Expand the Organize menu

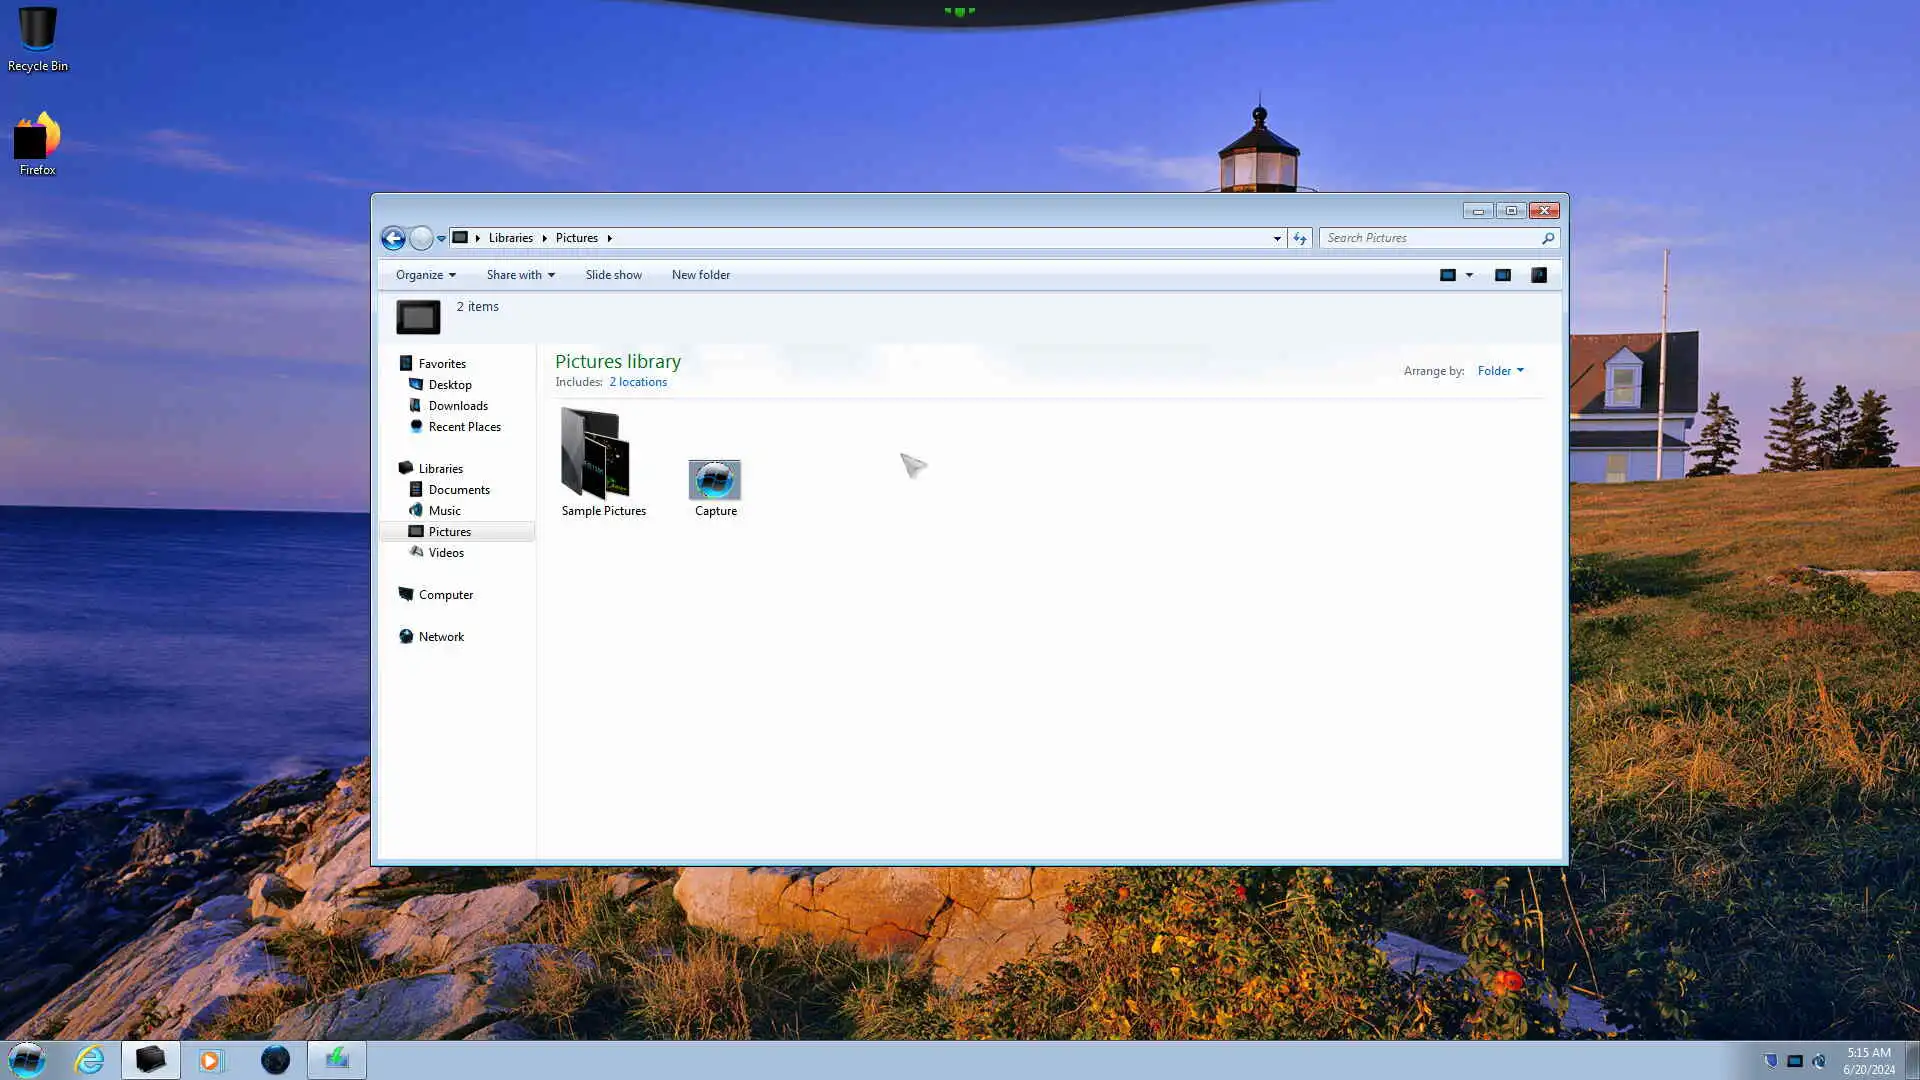[x=425, y=275]
